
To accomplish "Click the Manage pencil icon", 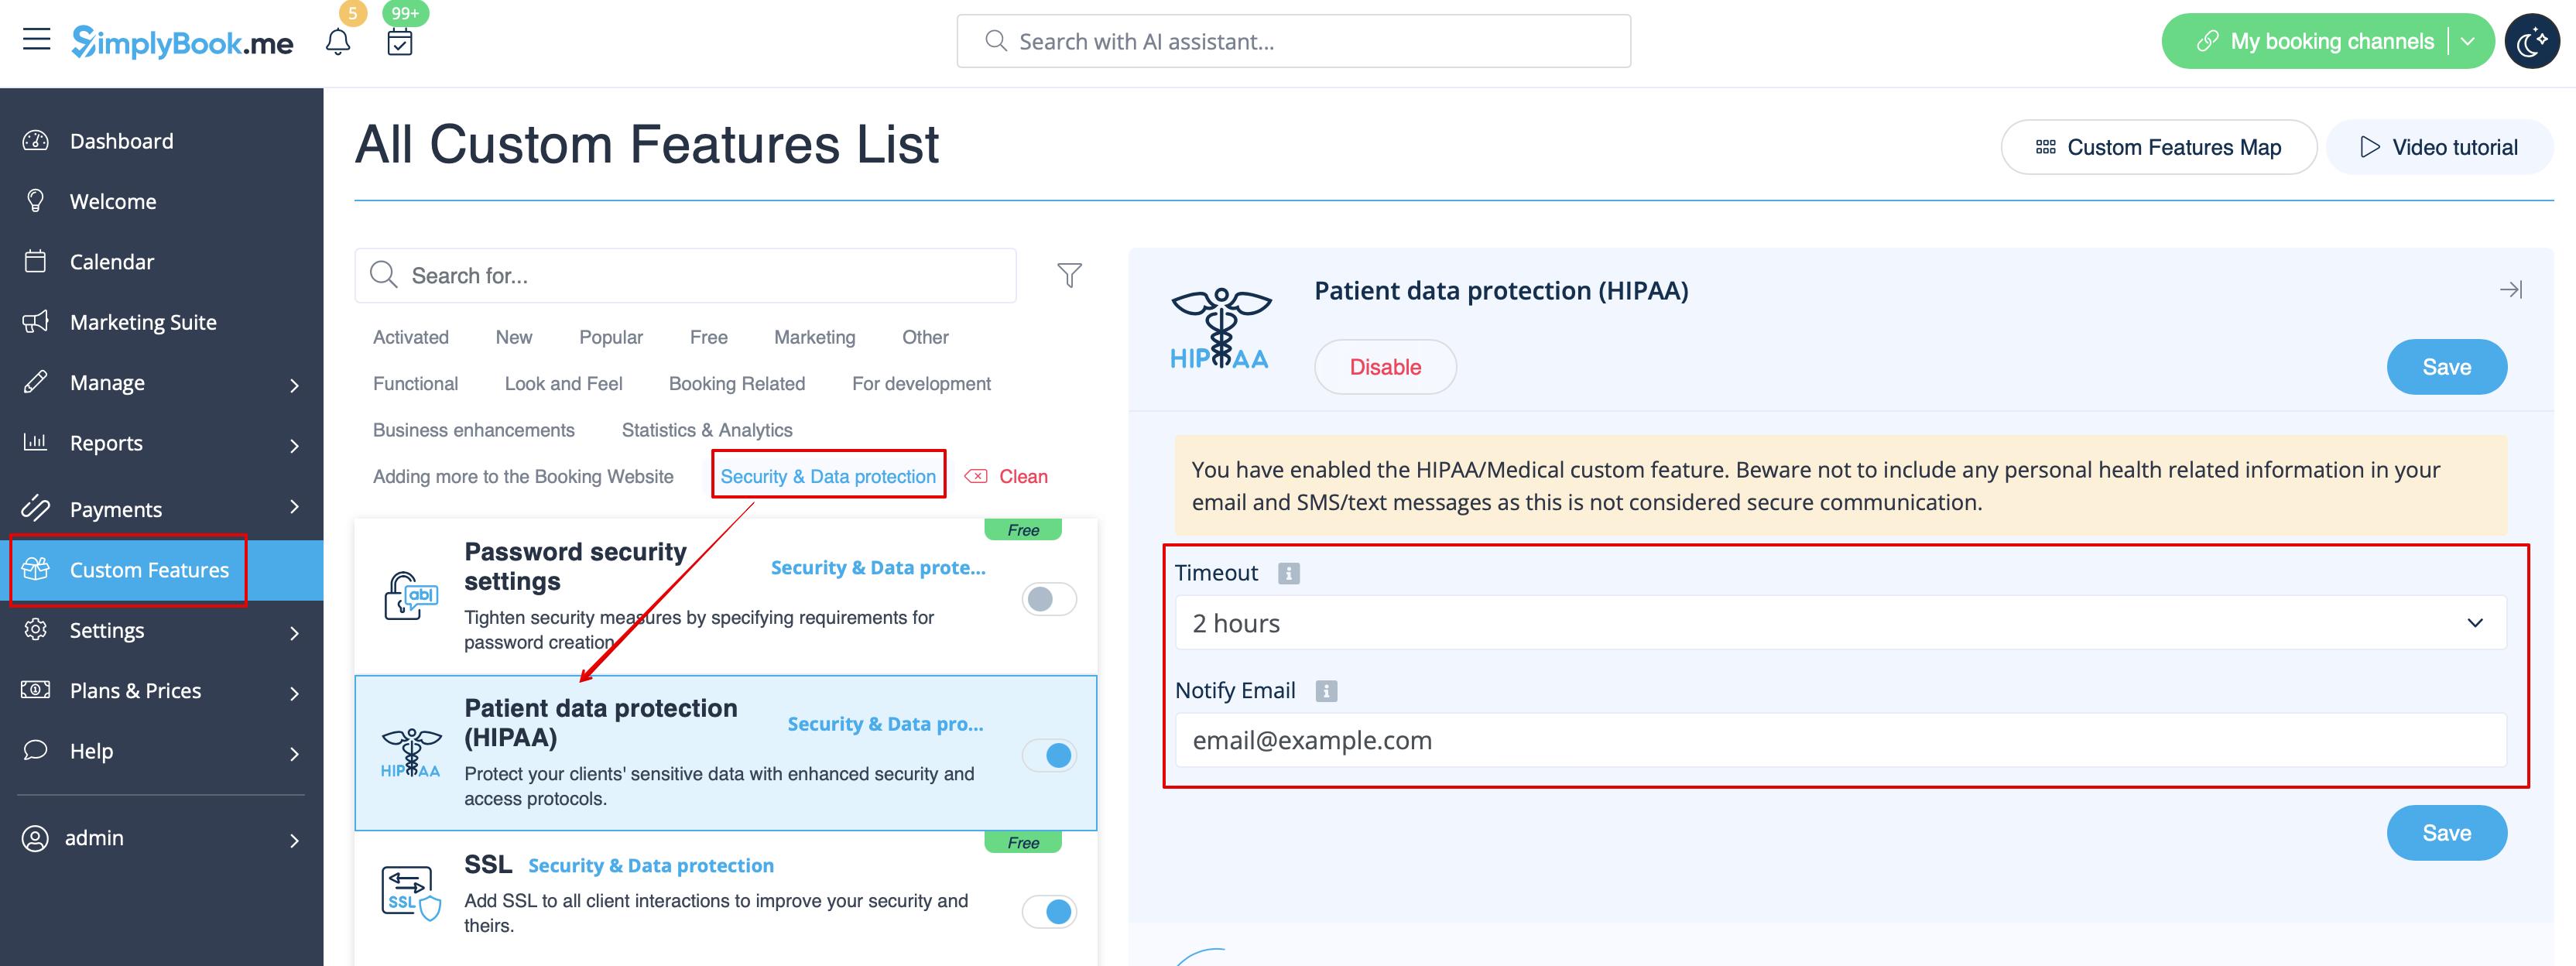I will click(36, 382).
